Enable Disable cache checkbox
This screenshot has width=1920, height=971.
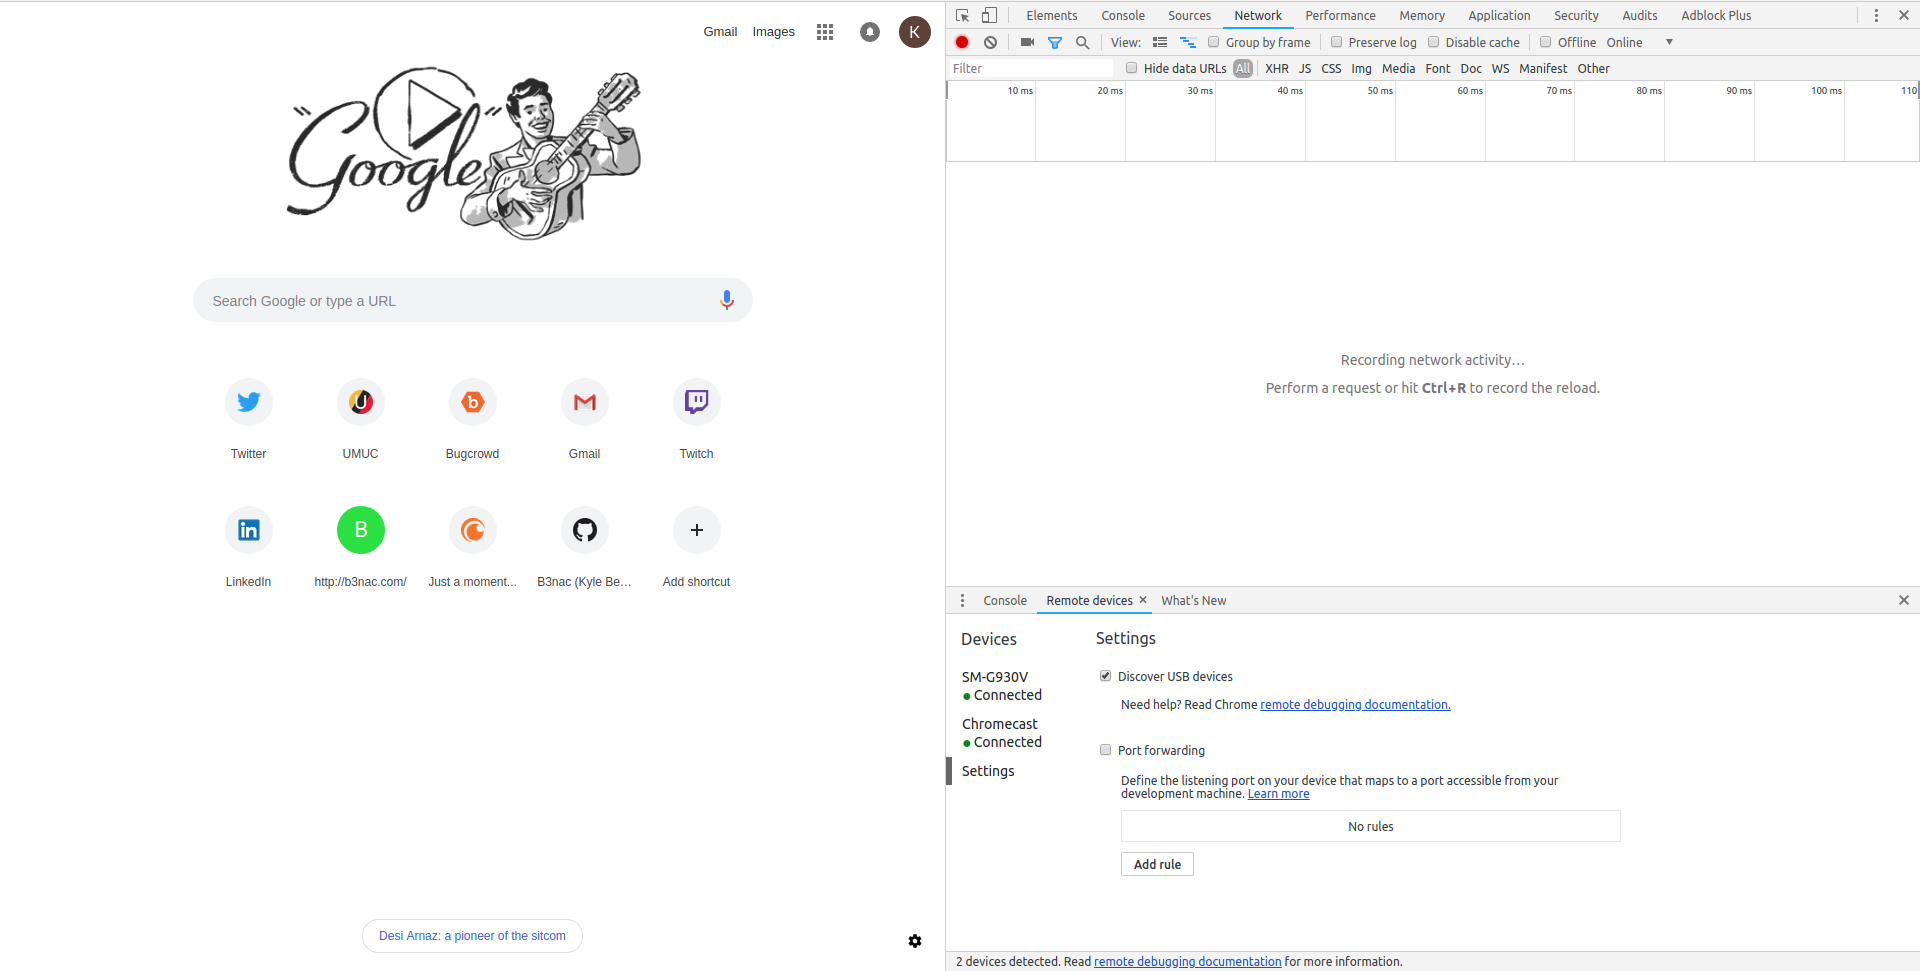(x=1433, y=42)
